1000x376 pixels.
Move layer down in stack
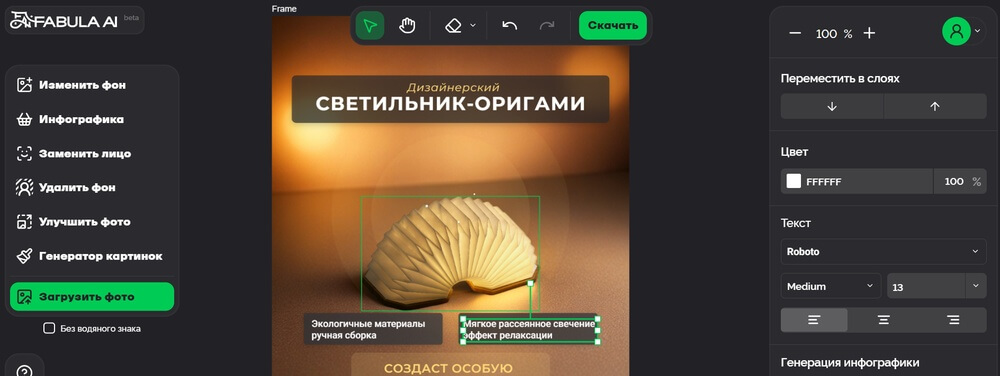click(x=832, y=106)
